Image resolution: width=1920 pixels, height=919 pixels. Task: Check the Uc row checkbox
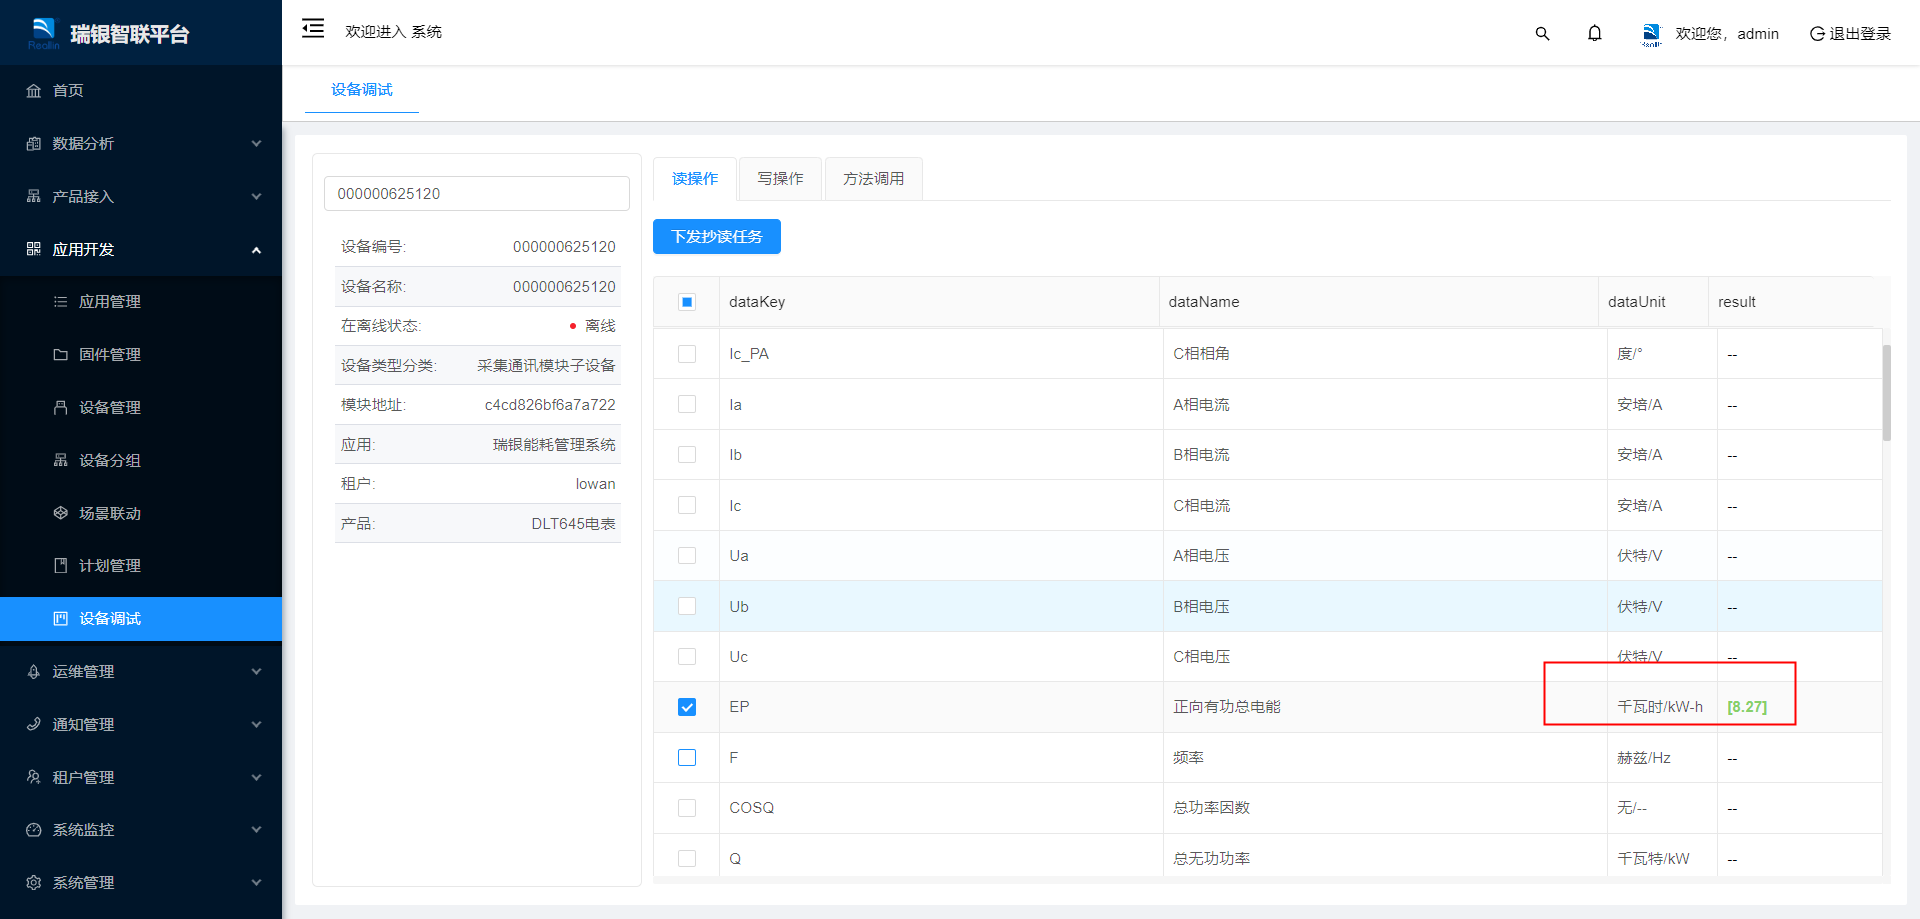tap(687, 657)
